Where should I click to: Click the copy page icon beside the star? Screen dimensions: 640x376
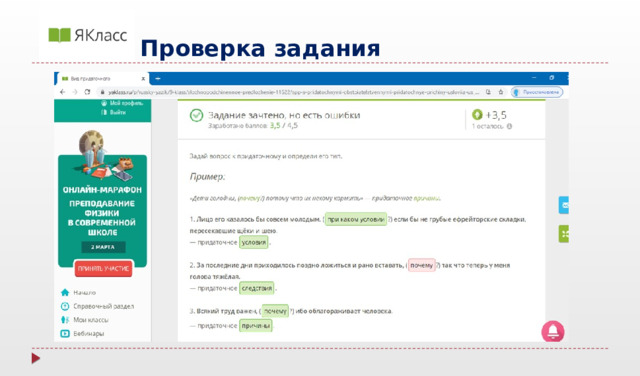point(488,92)
